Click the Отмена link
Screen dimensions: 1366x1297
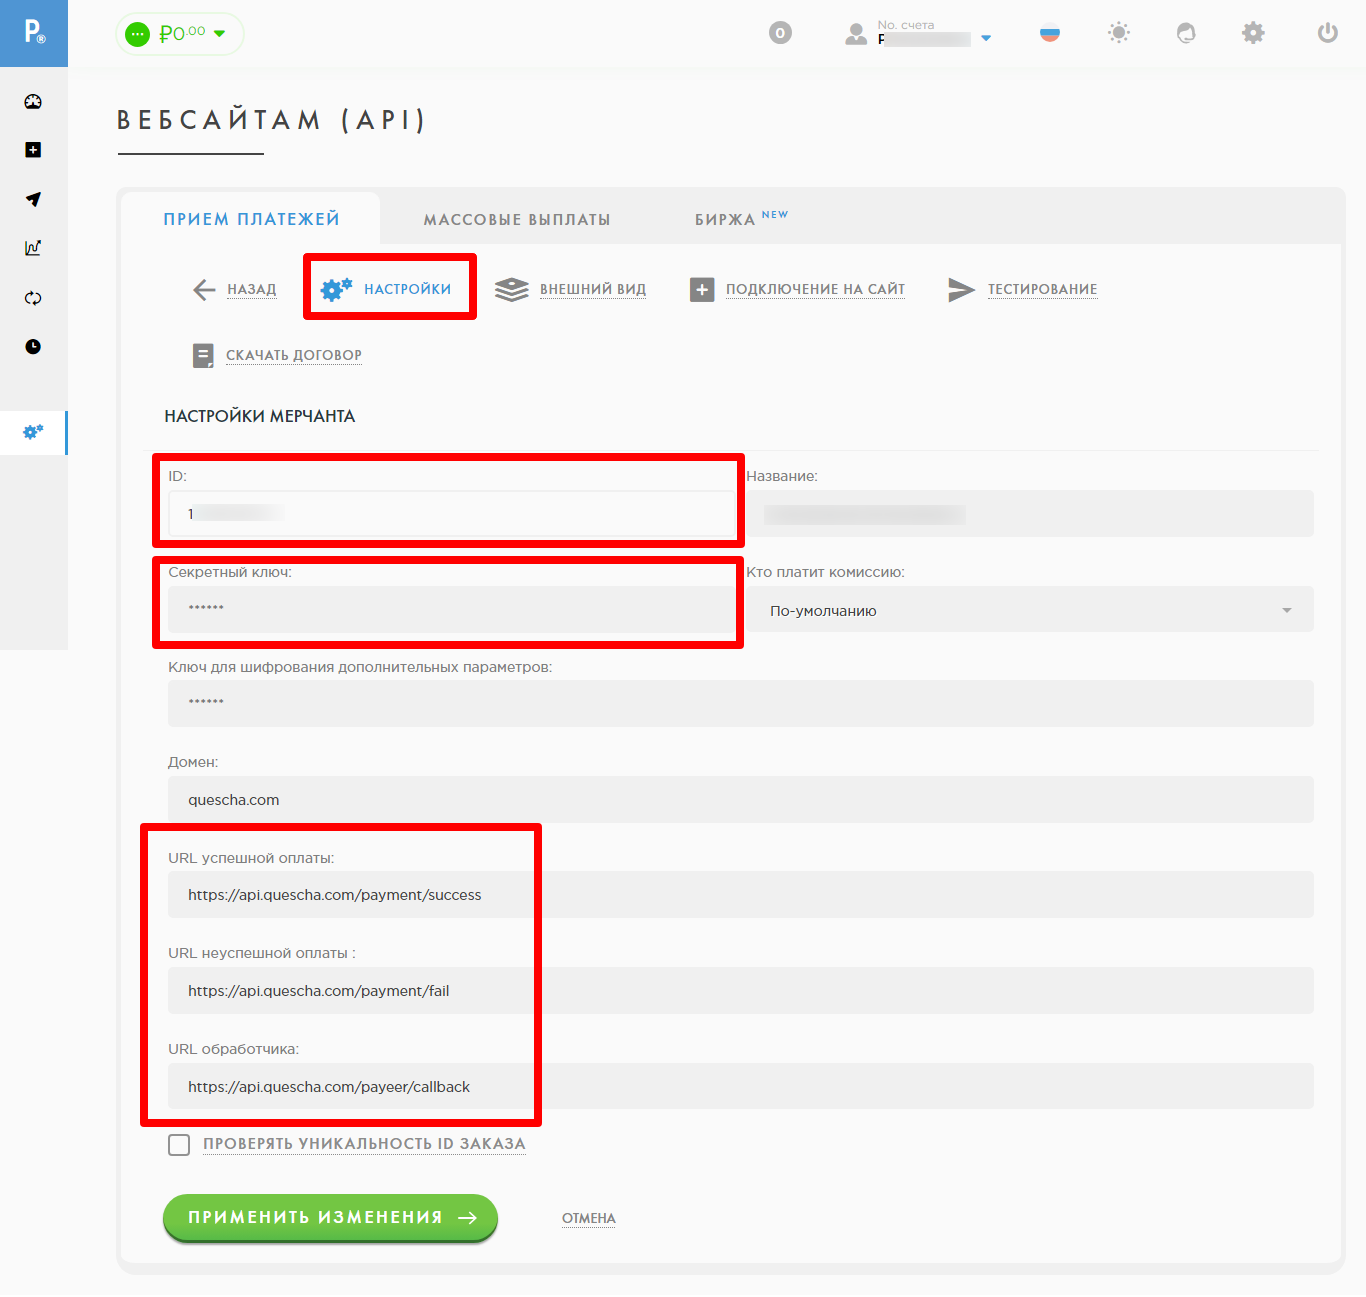[588, 1218]
